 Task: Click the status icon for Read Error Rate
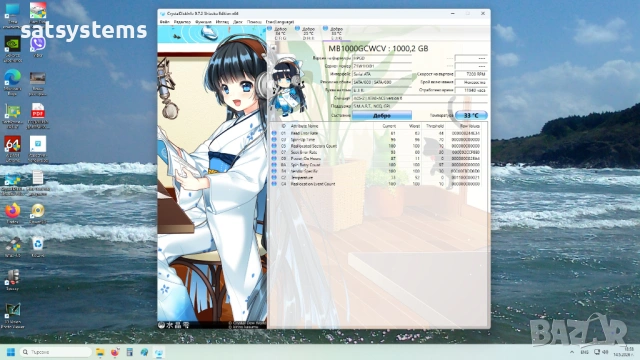(x=274, y=133)
